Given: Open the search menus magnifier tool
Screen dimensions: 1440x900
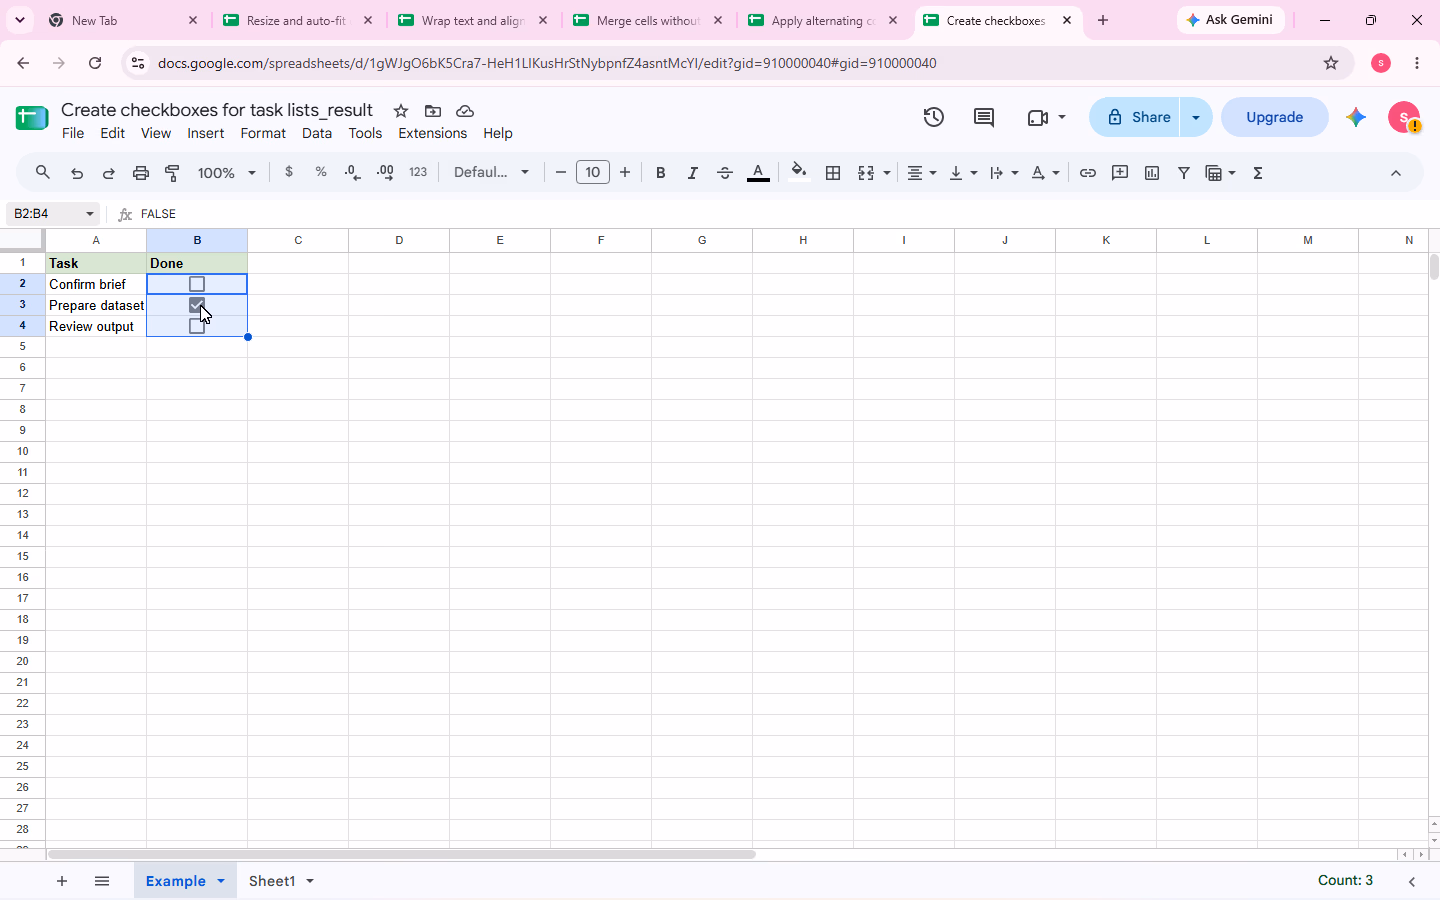Looking at the screenshot, I should coord(42,173).
